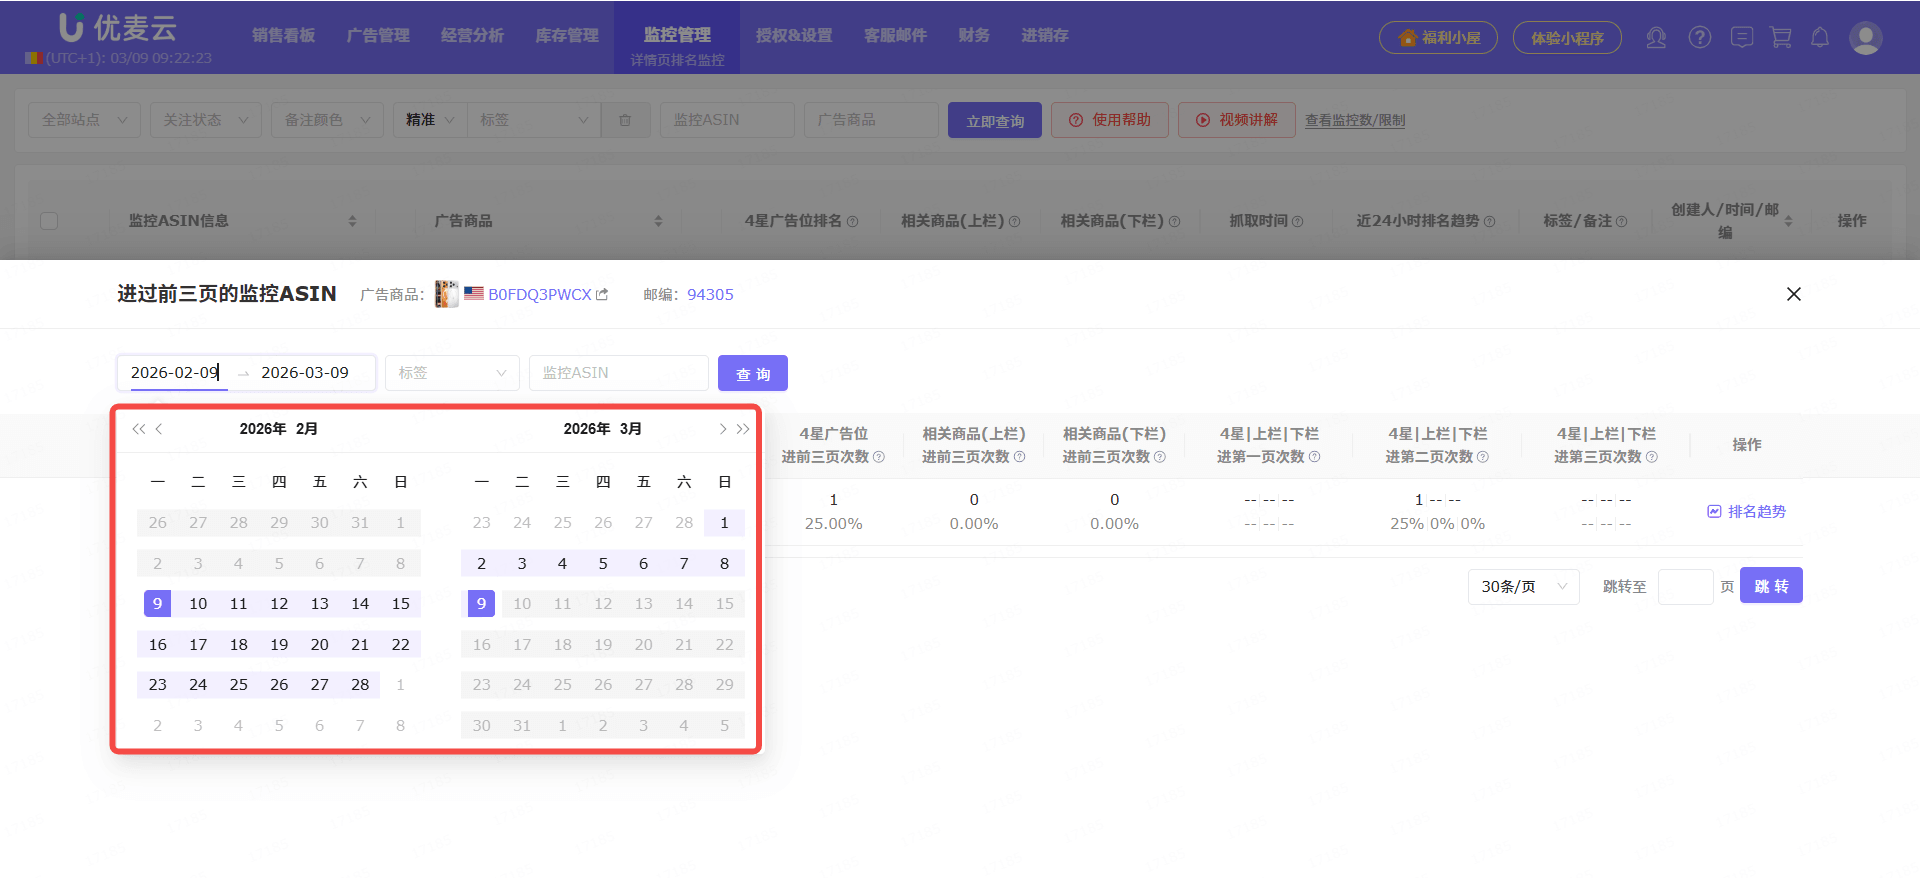
Task: Go to next month in date picker
Action: click(722, 429)
